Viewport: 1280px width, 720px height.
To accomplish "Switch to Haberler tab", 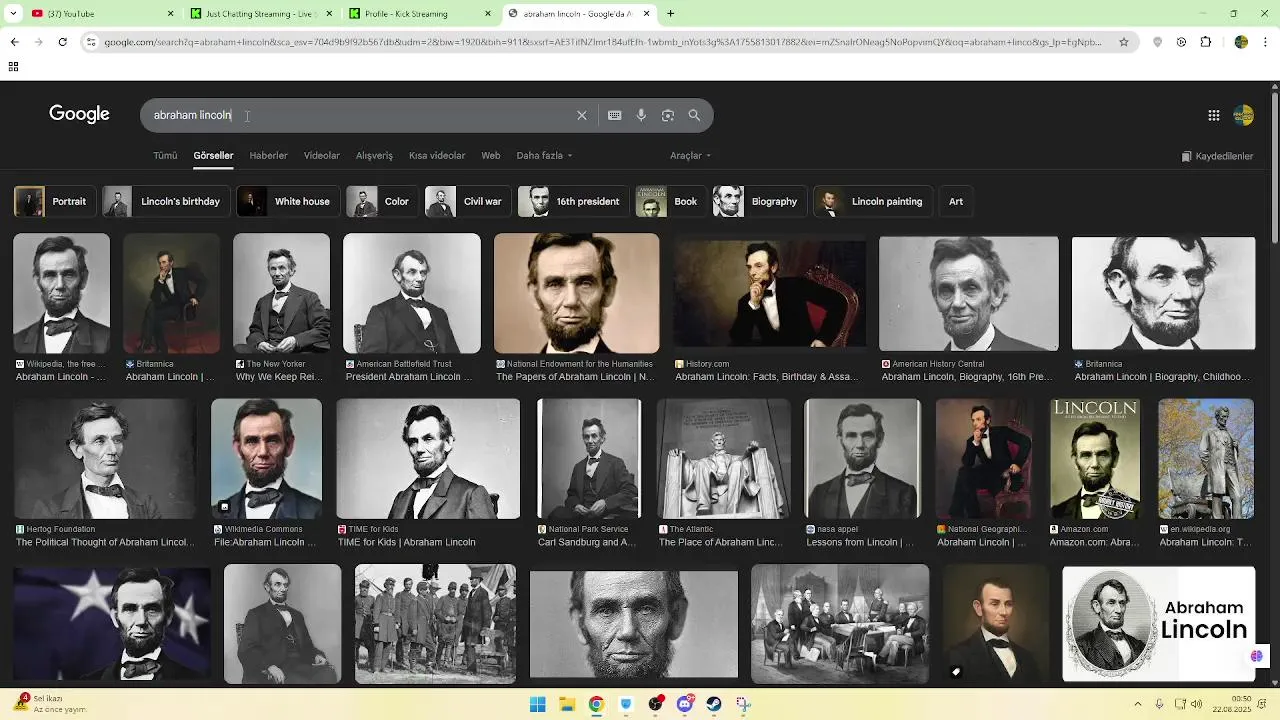I will 268,156.
